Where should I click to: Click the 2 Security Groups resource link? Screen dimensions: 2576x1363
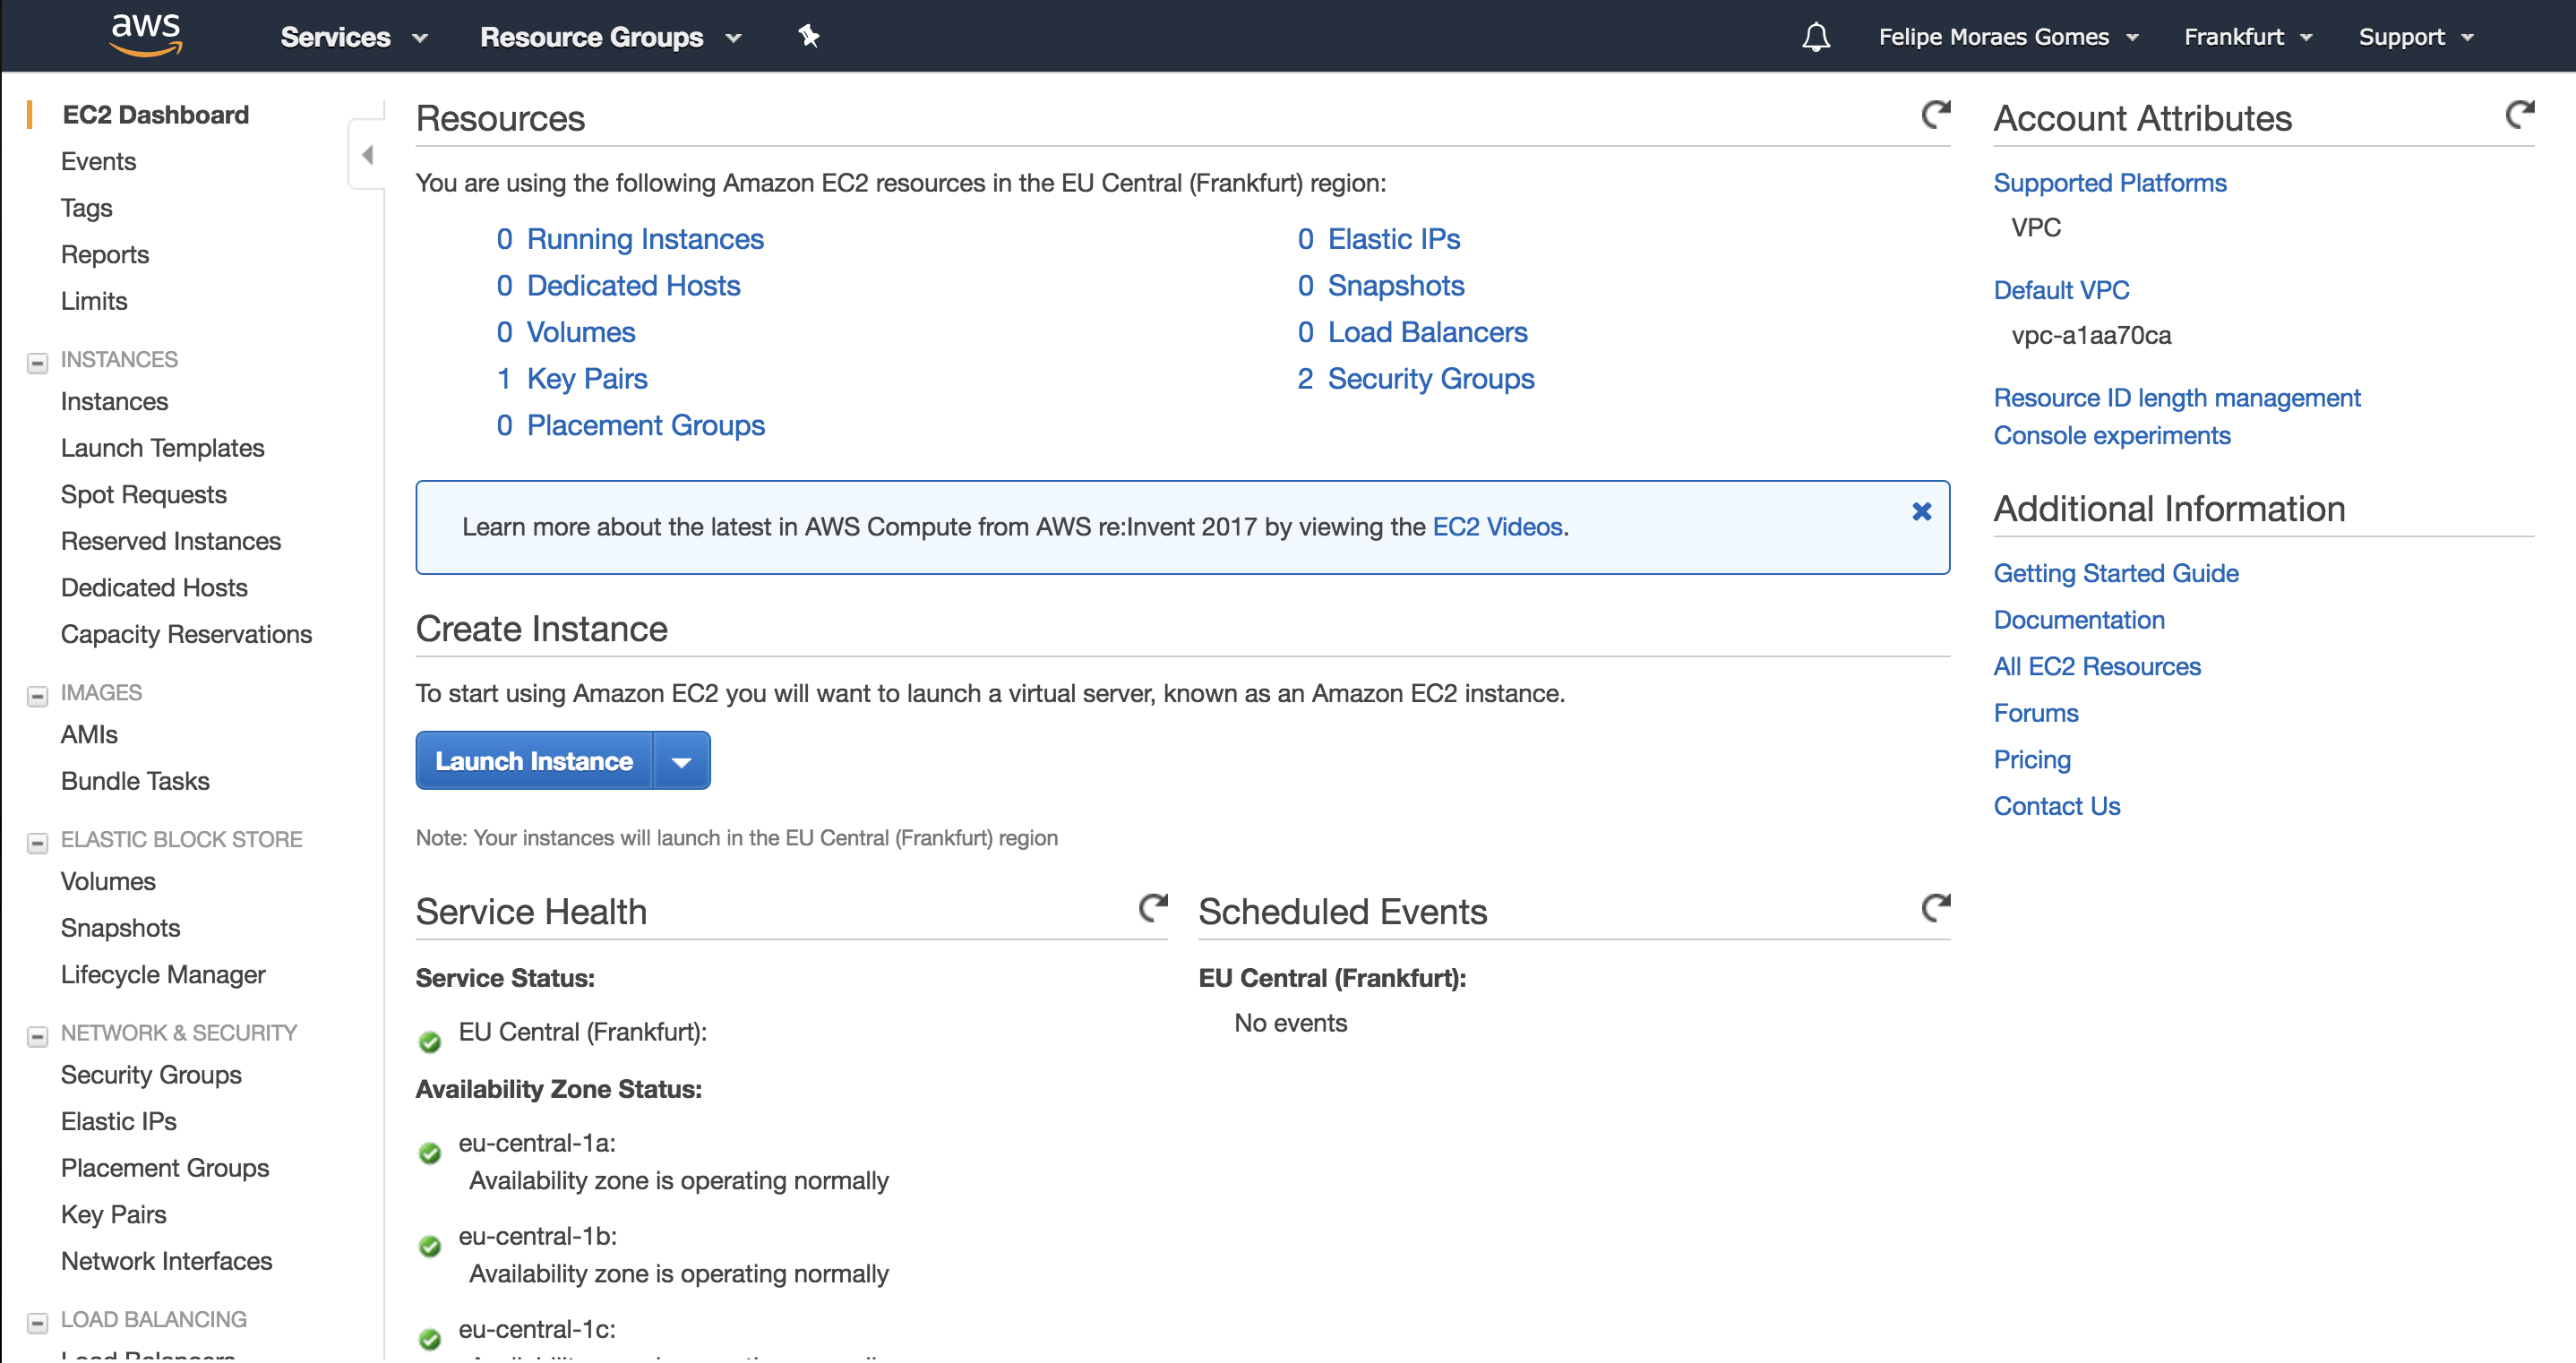point(1416,378)
